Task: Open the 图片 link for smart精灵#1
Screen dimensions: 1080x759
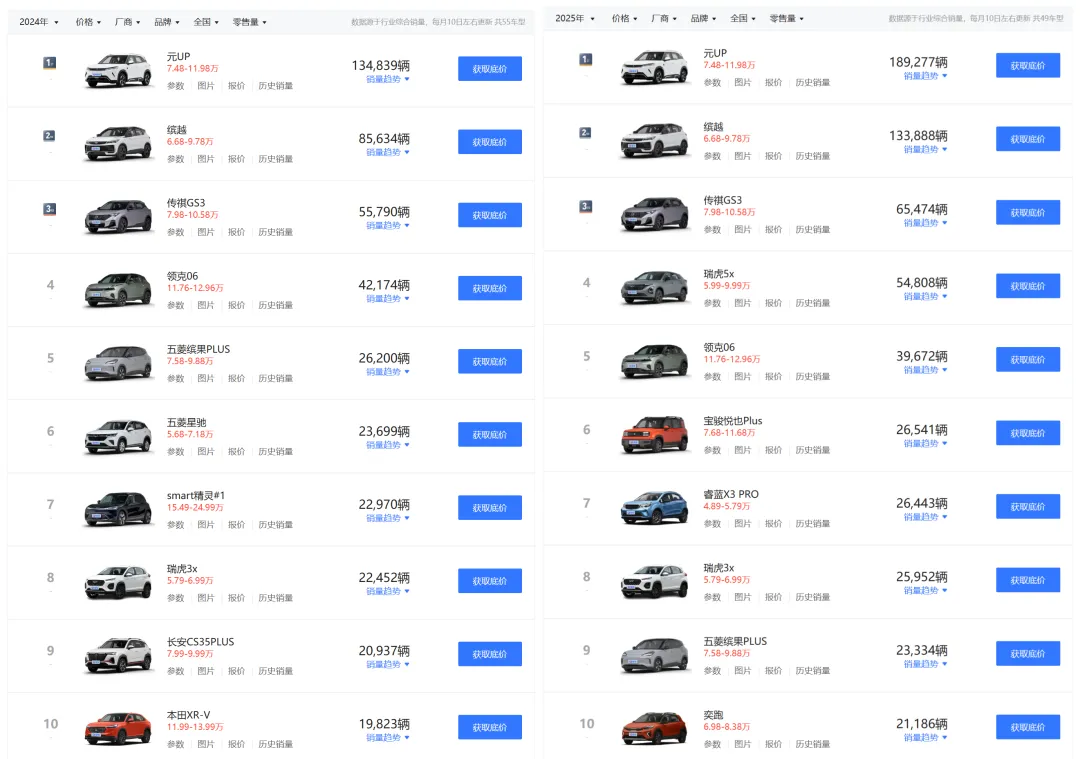Action: [x=206, y=524]
